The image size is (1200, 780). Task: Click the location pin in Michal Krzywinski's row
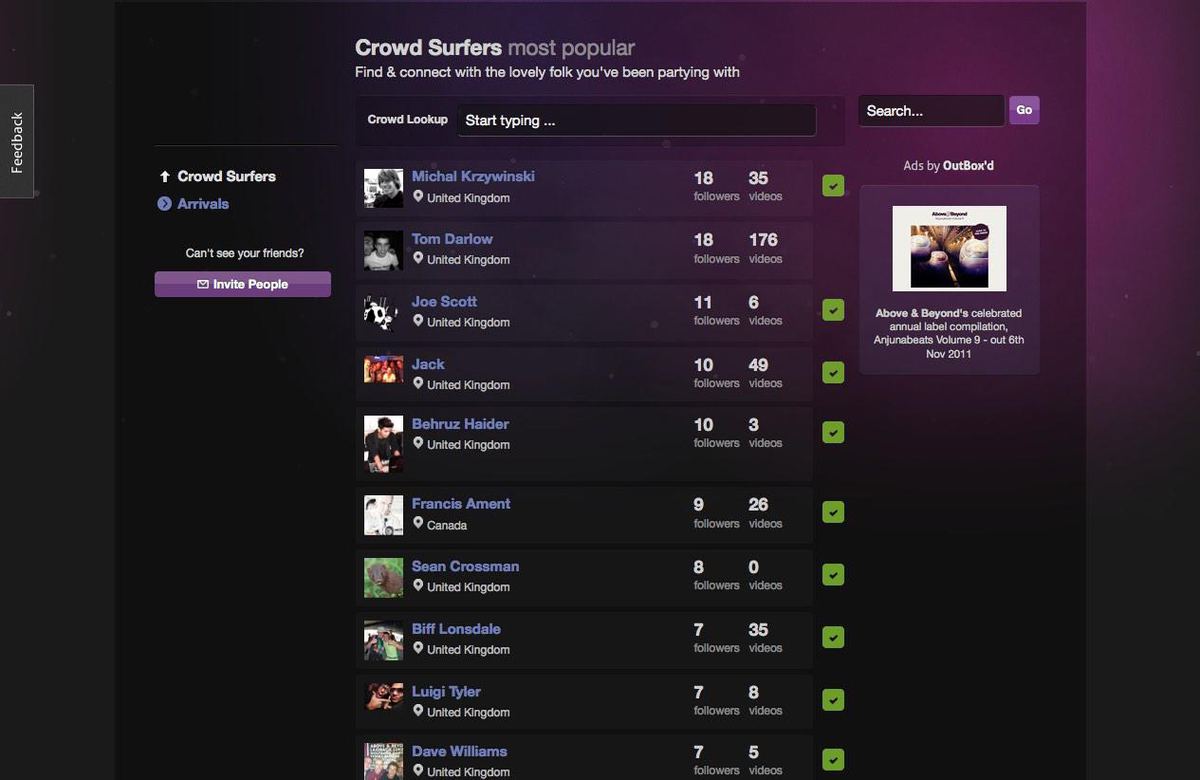click(x=418, y=196)
